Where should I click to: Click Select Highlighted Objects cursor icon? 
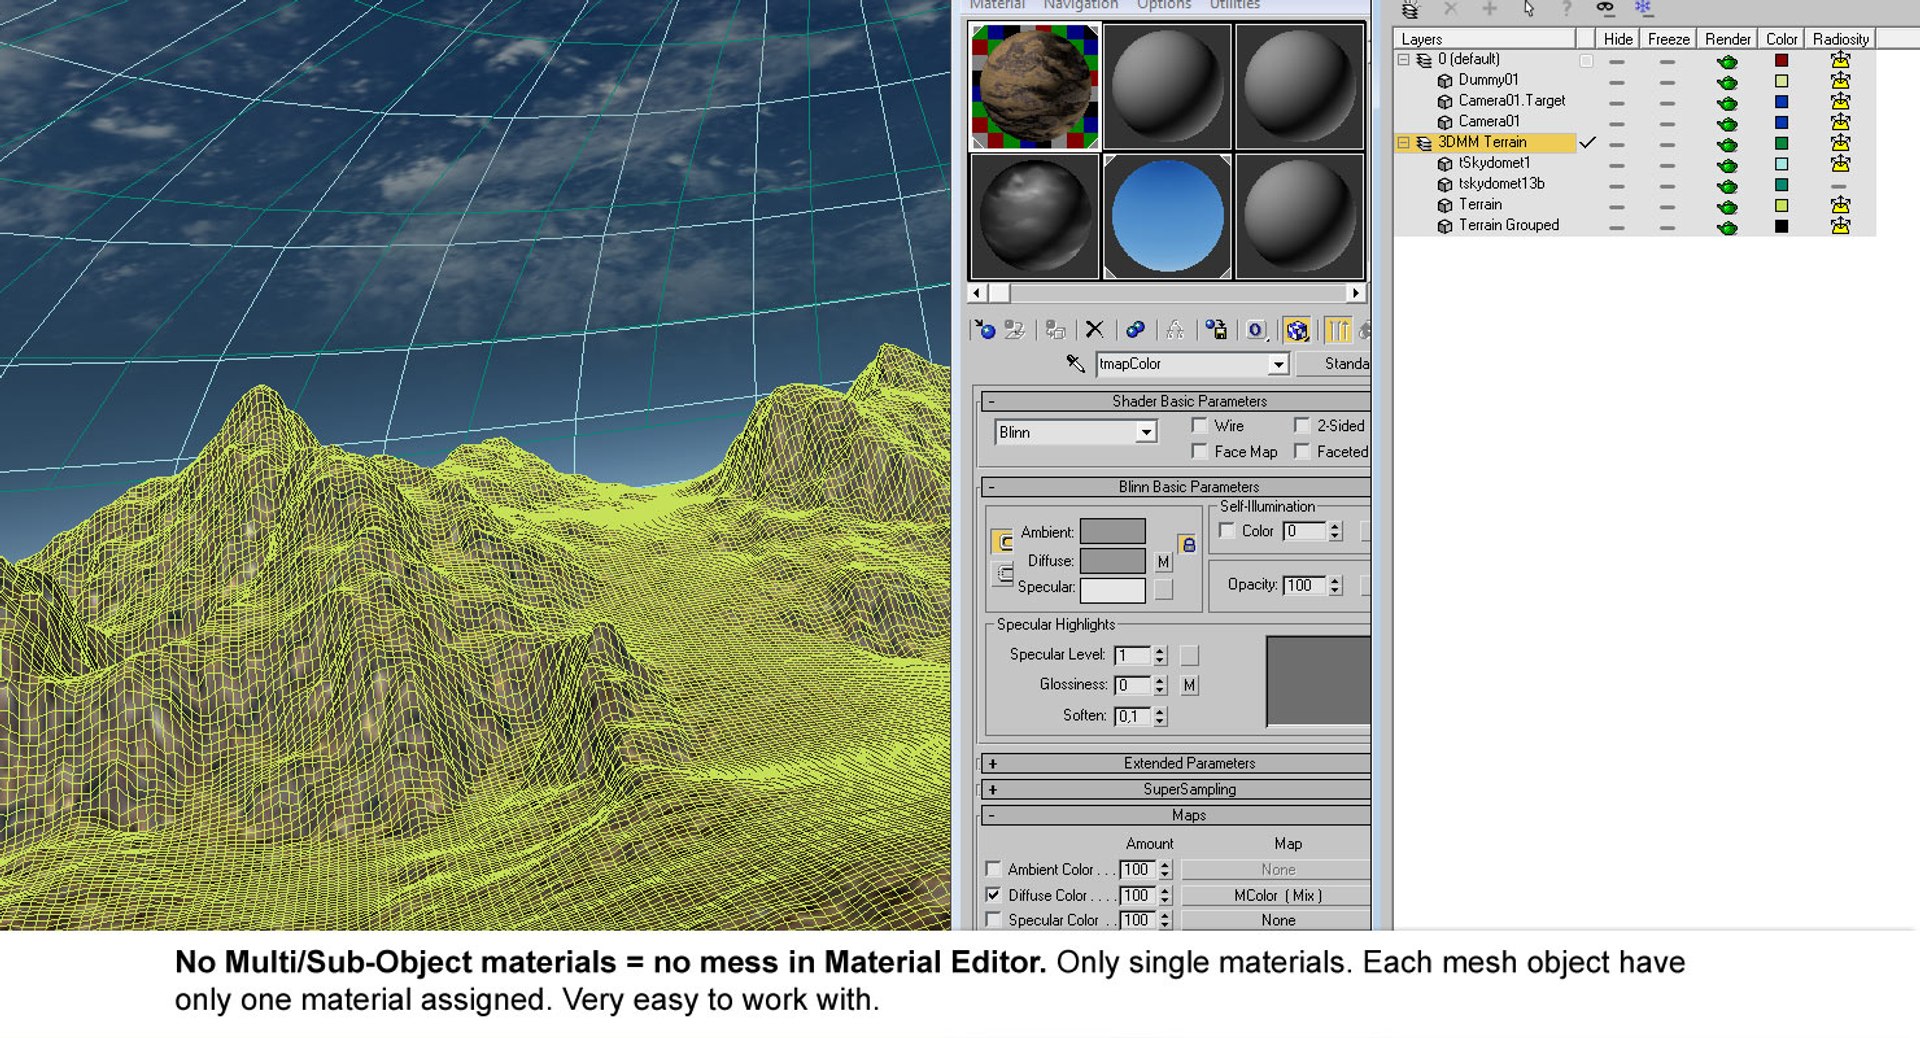pyautogui.click(x=1529, y=9)
